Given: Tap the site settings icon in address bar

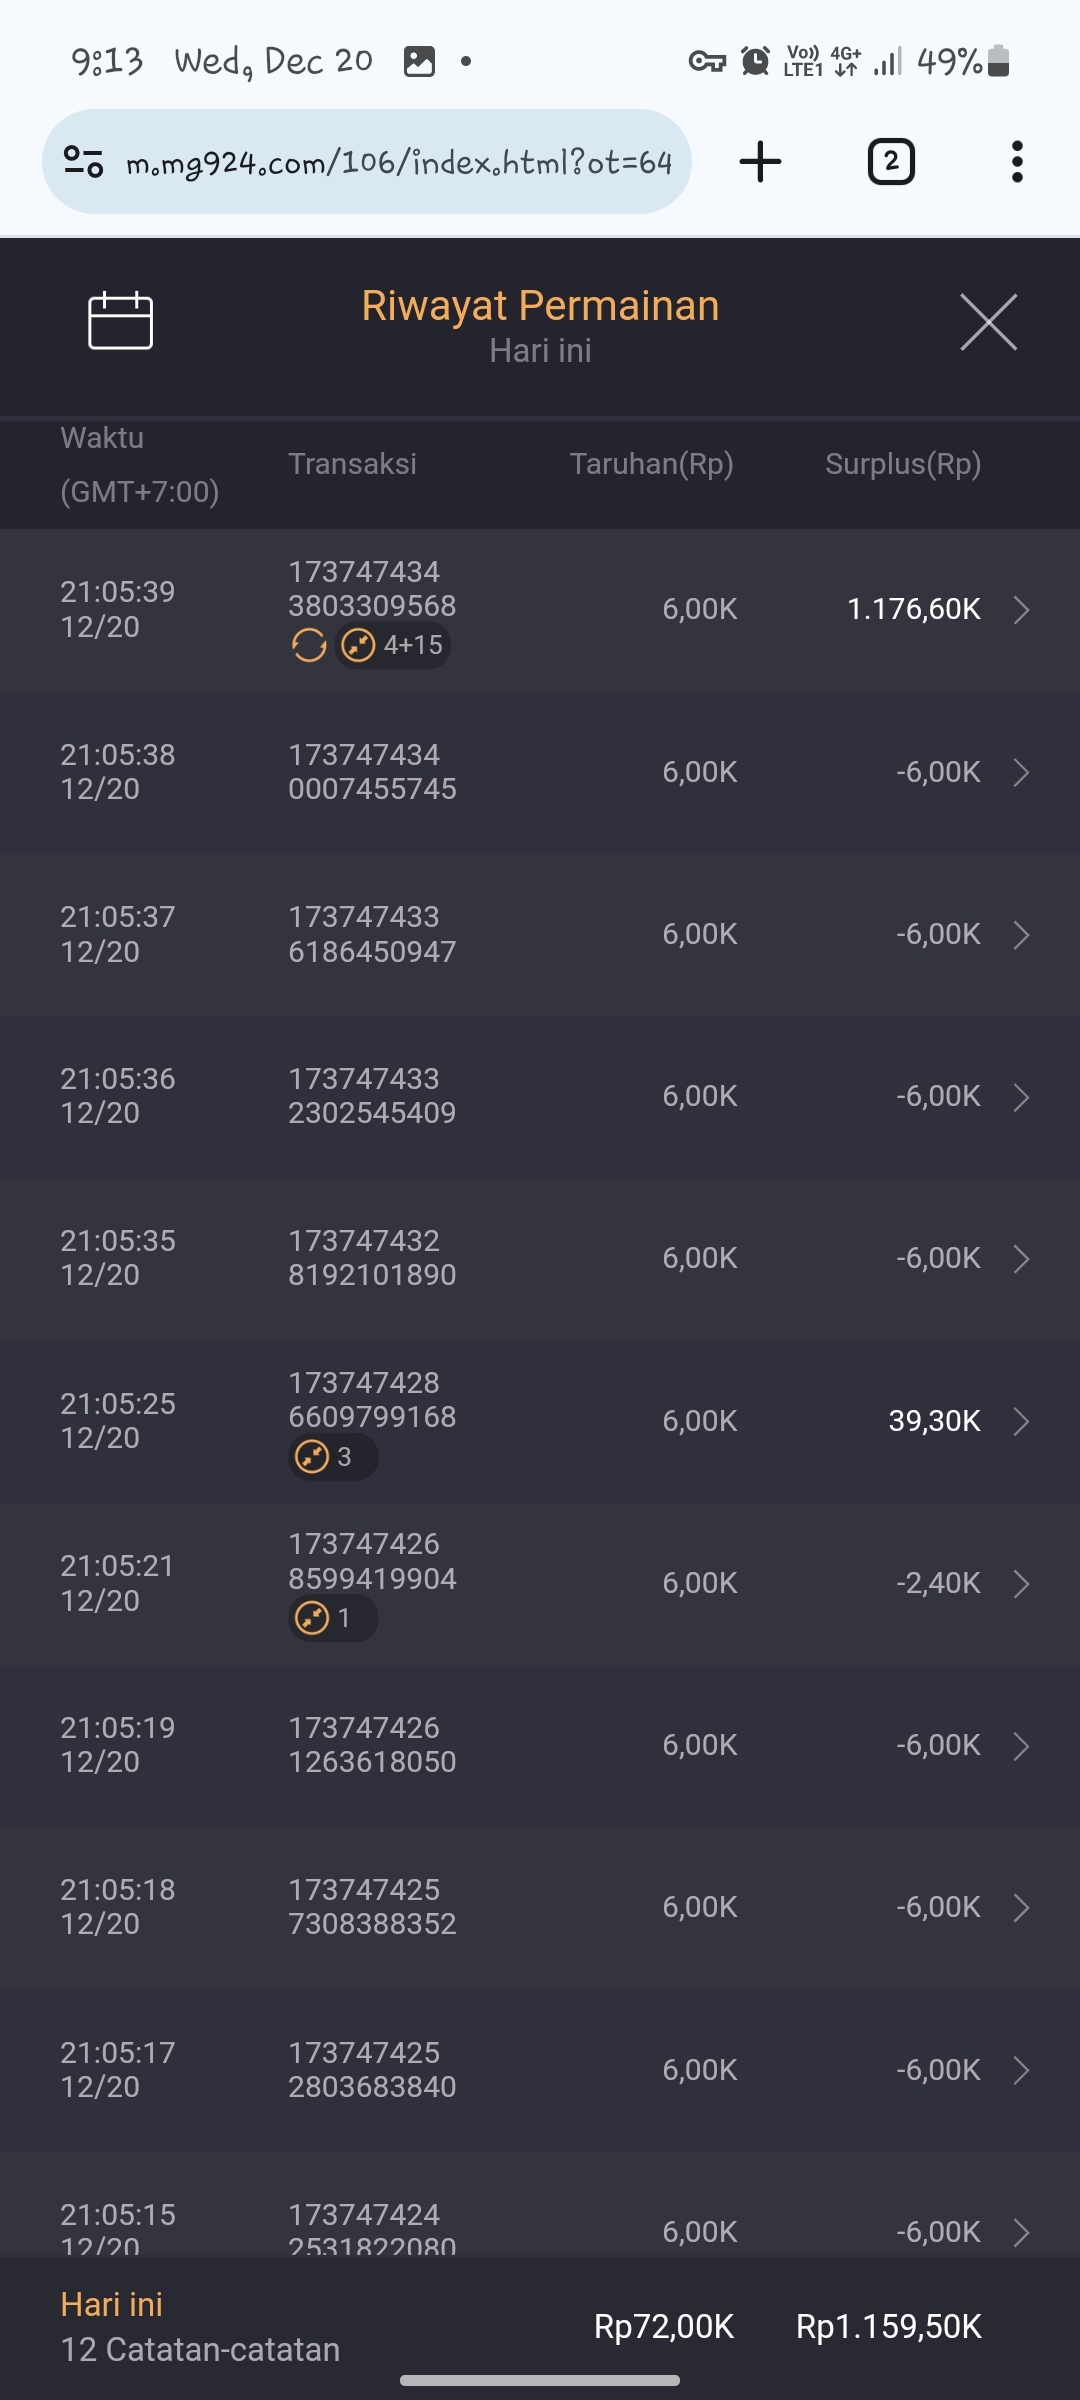Looking at the screenshot, I should coord(83,162).
